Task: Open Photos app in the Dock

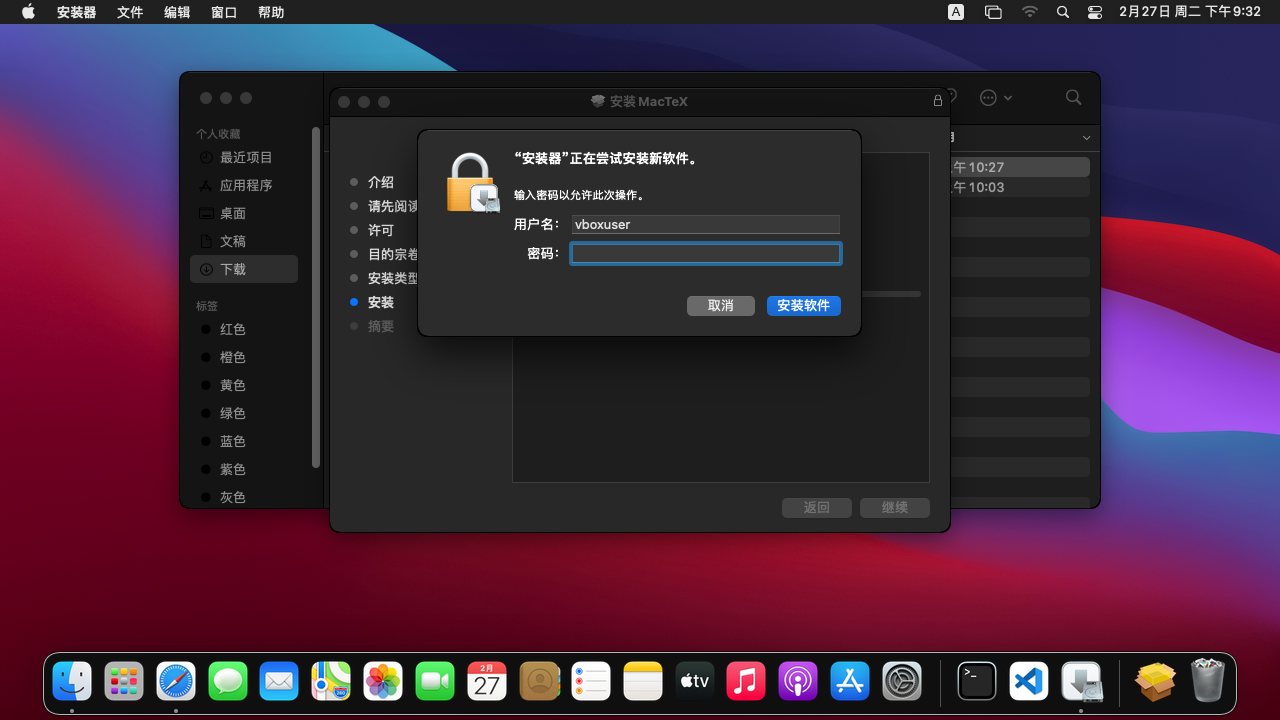Action: 383,682
